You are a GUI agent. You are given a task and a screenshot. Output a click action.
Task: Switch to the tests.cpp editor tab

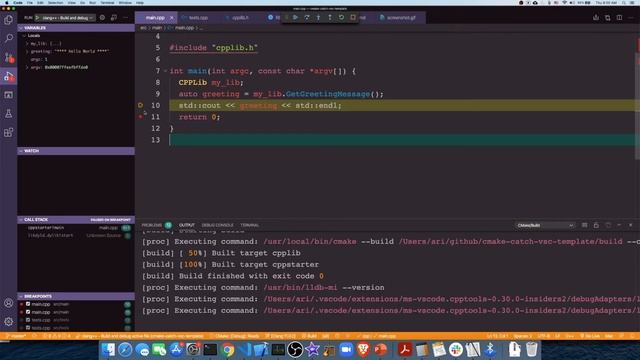(198, 18)
